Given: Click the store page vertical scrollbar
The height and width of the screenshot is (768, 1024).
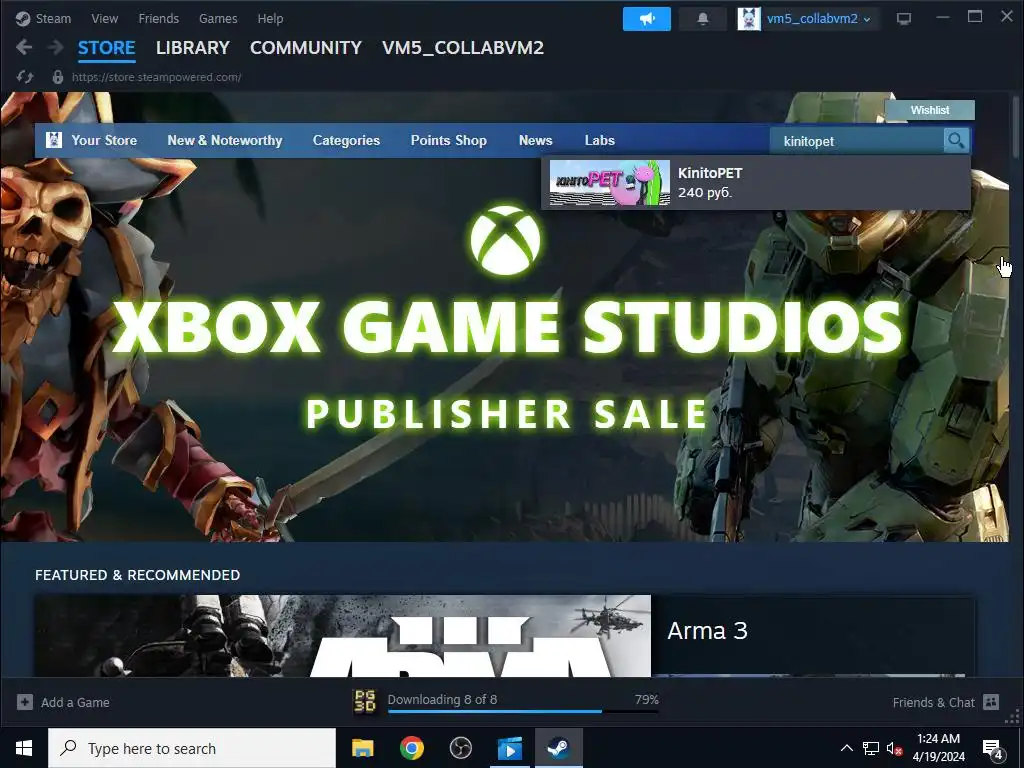Looking at the screenshot, I should point(1016,127).
